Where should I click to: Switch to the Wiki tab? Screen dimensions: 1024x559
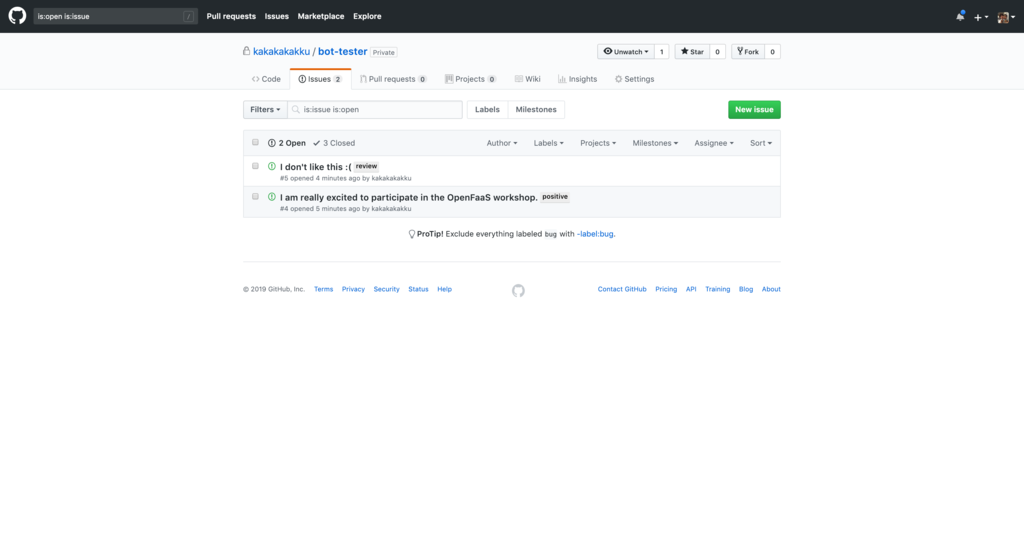528,79
